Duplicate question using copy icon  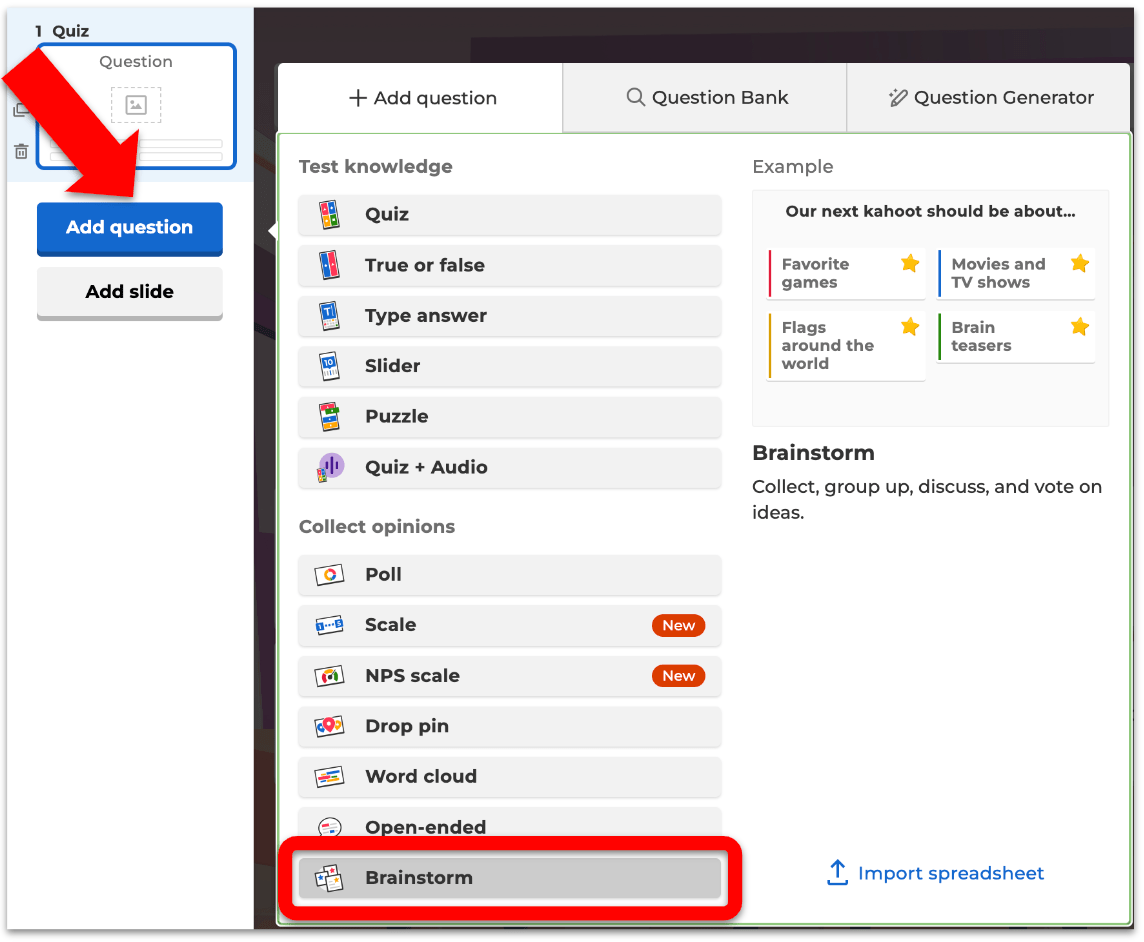(20, 110)
